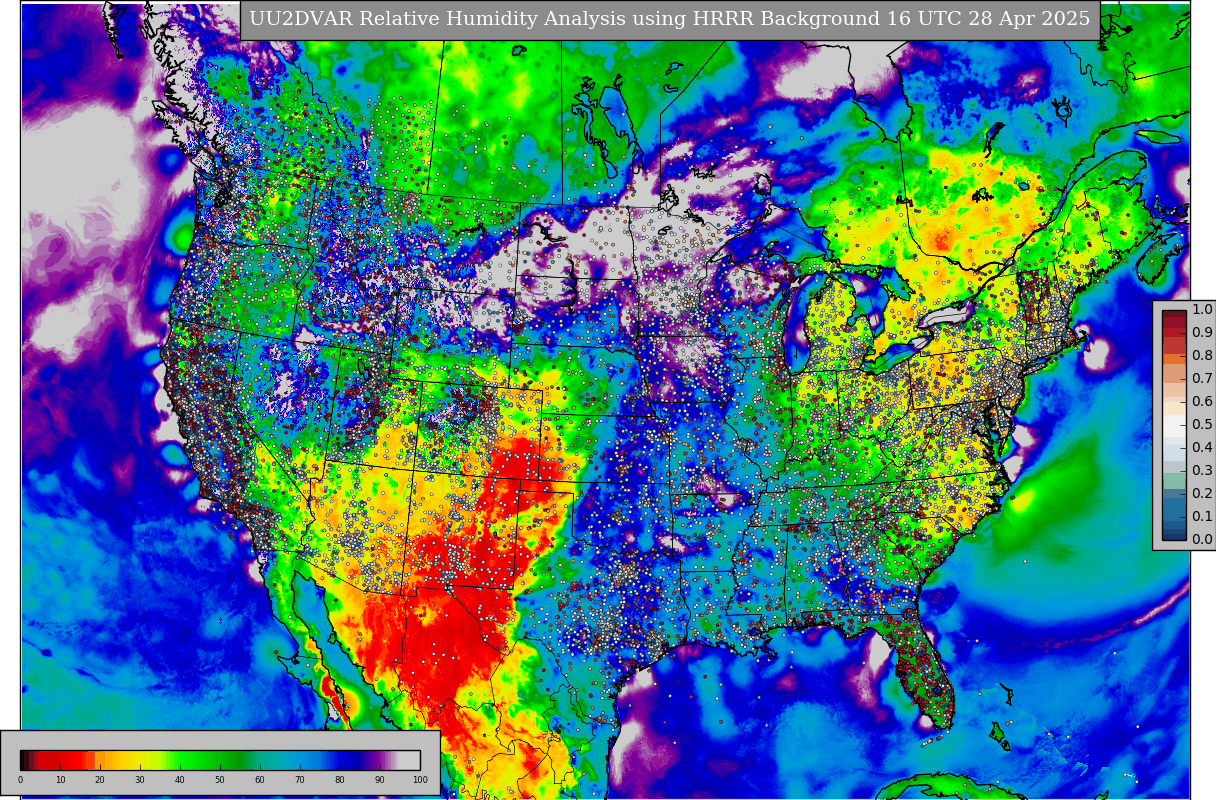1216x800 pixels.
Task: Click the '90' tick label on the horizontal humidity colorbar
Action: pos(380,780)
